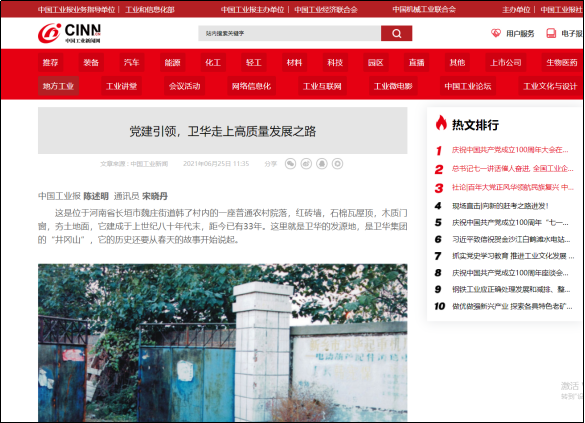Click the last circular share icon
The height and width of the screenshot is (423, 585).
point(337,164)
